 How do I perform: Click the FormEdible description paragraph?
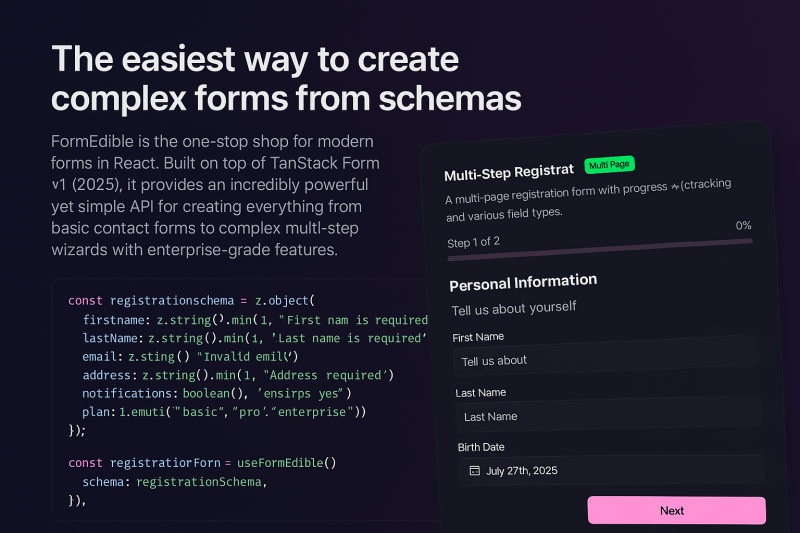tap(215, 195)
